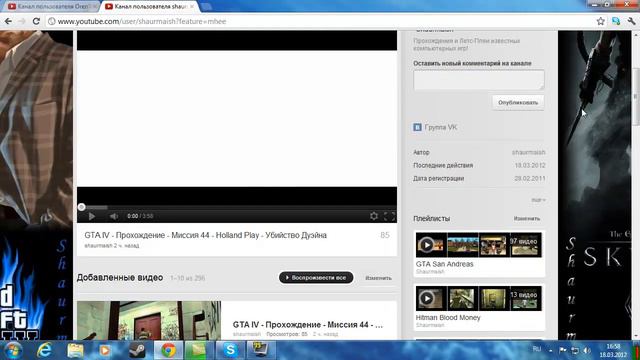Click the taskbar clock and date
The width and height of the screenshot is (640, 360).
613,351
